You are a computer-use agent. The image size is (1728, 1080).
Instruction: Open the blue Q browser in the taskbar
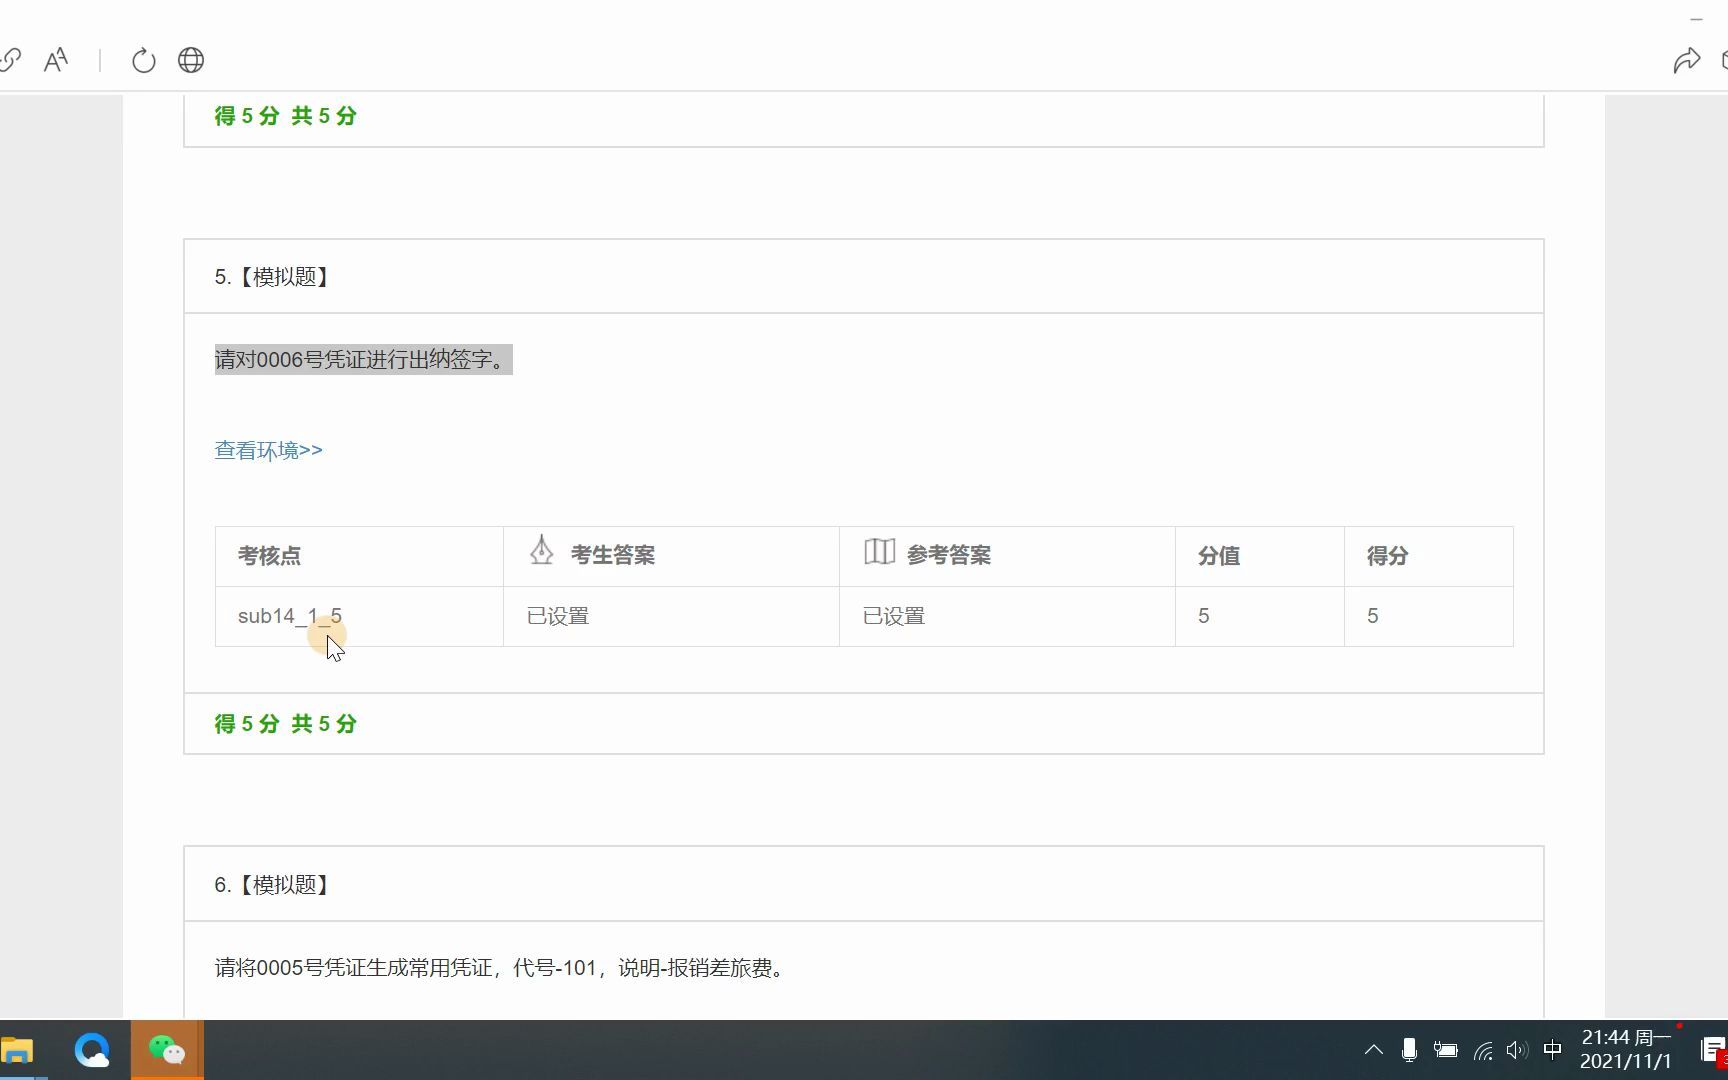pyautogui.click(x=92, y=1050)
